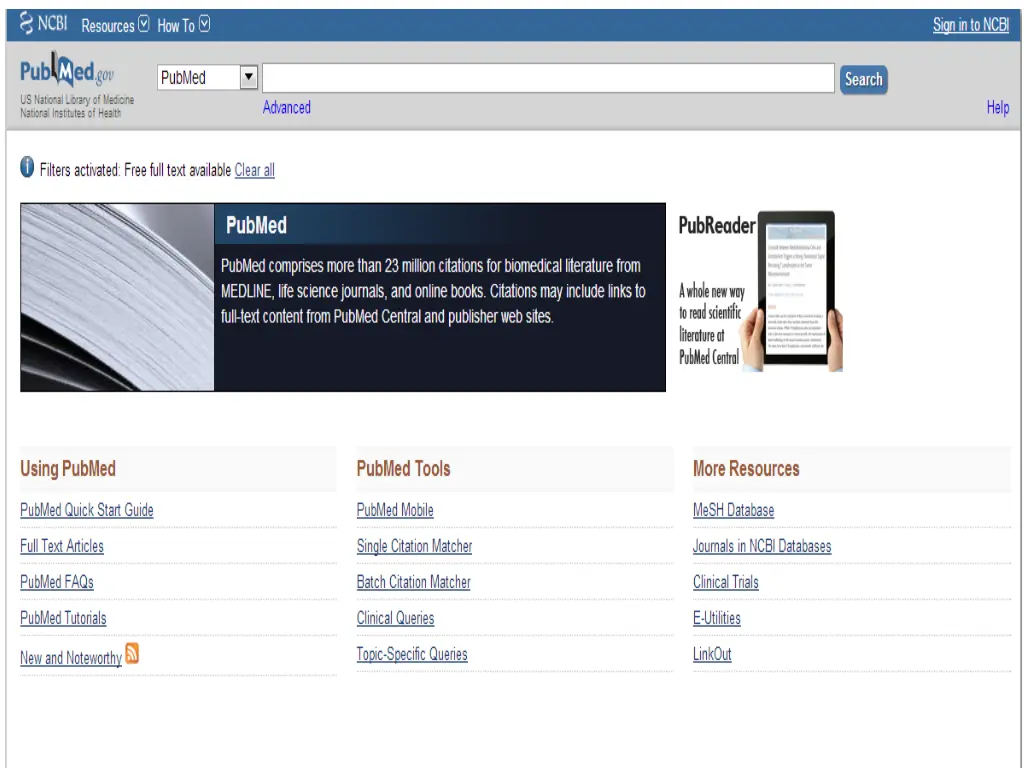Open the Help link
Image resolution: width=1024 pixels, height=768 pixels.
pos(998,108)
